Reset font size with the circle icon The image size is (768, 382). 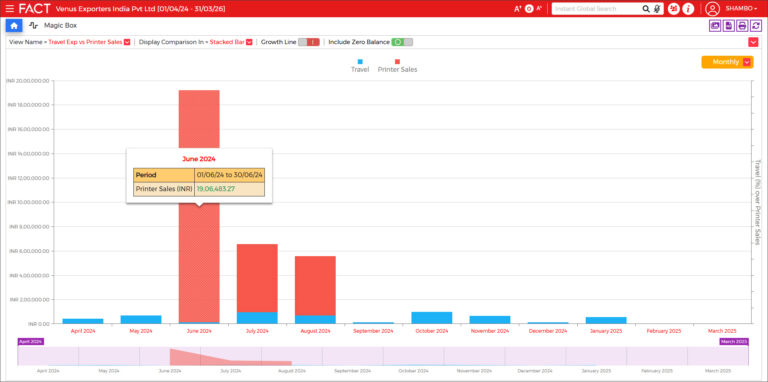pos(529,9)
